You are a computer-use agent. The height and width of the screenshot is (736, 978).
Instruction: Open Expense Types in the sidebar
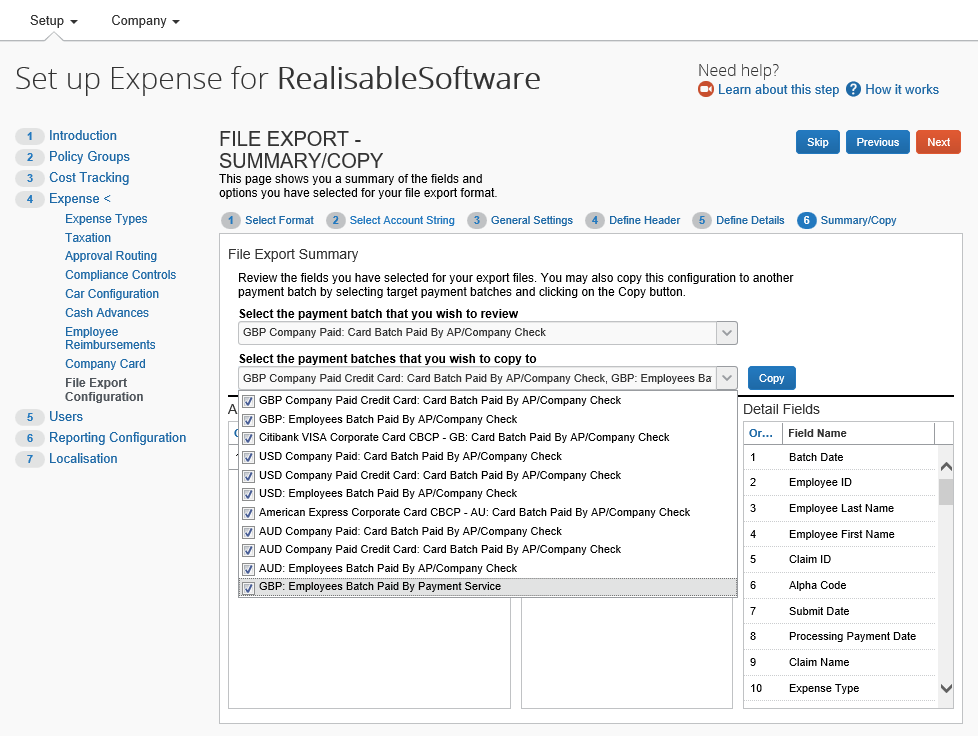click(106, 219)
